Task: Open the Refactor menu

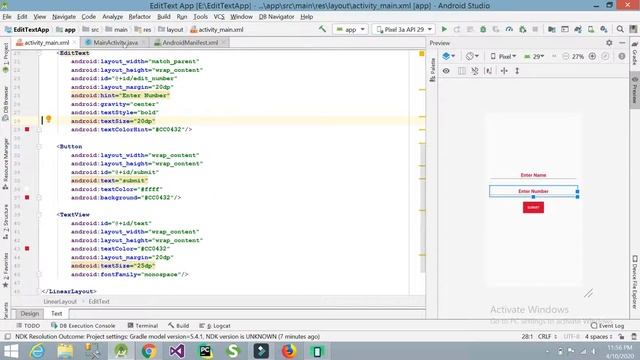Action: 140,17
